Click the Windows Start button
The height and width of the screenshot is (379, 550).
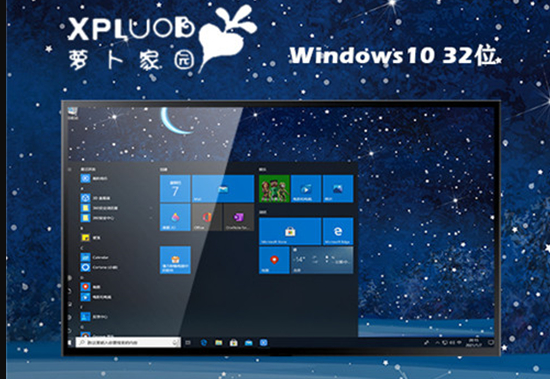(69, 342)
